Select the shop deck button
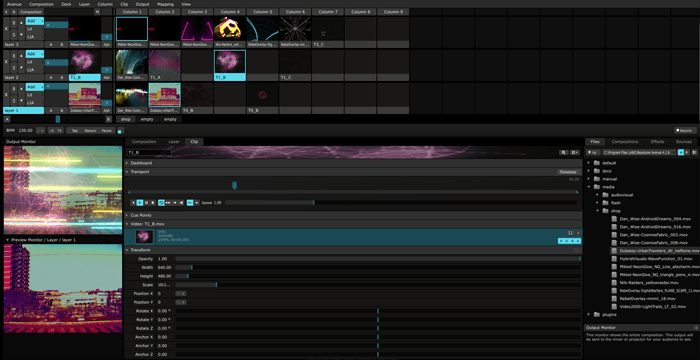Image resolution: width=700 pixels, height=360 pixels. 126,119
